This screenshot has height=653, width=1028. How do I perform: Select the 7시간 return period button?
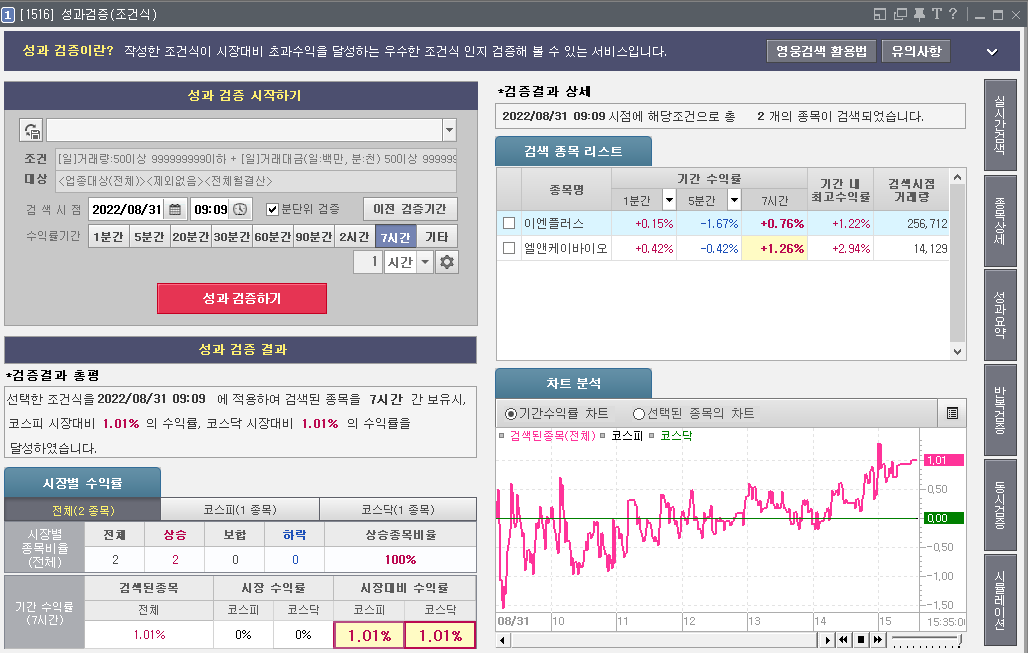pos(396,237)
